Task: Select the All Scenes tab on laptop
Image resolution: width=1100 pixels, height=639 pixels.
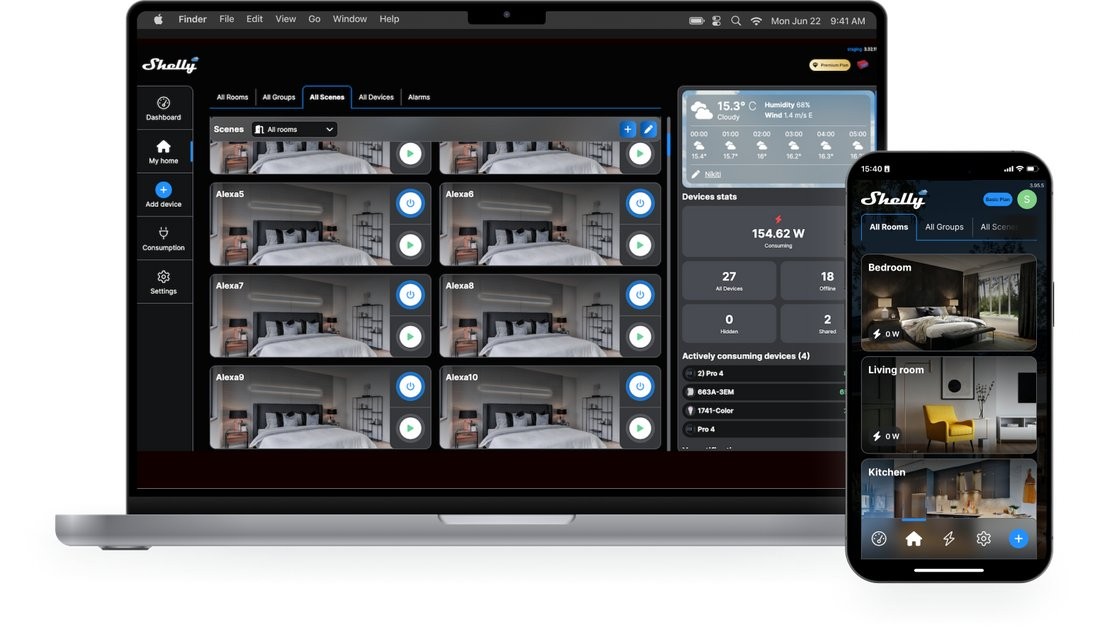Action: tap(327, 97)
